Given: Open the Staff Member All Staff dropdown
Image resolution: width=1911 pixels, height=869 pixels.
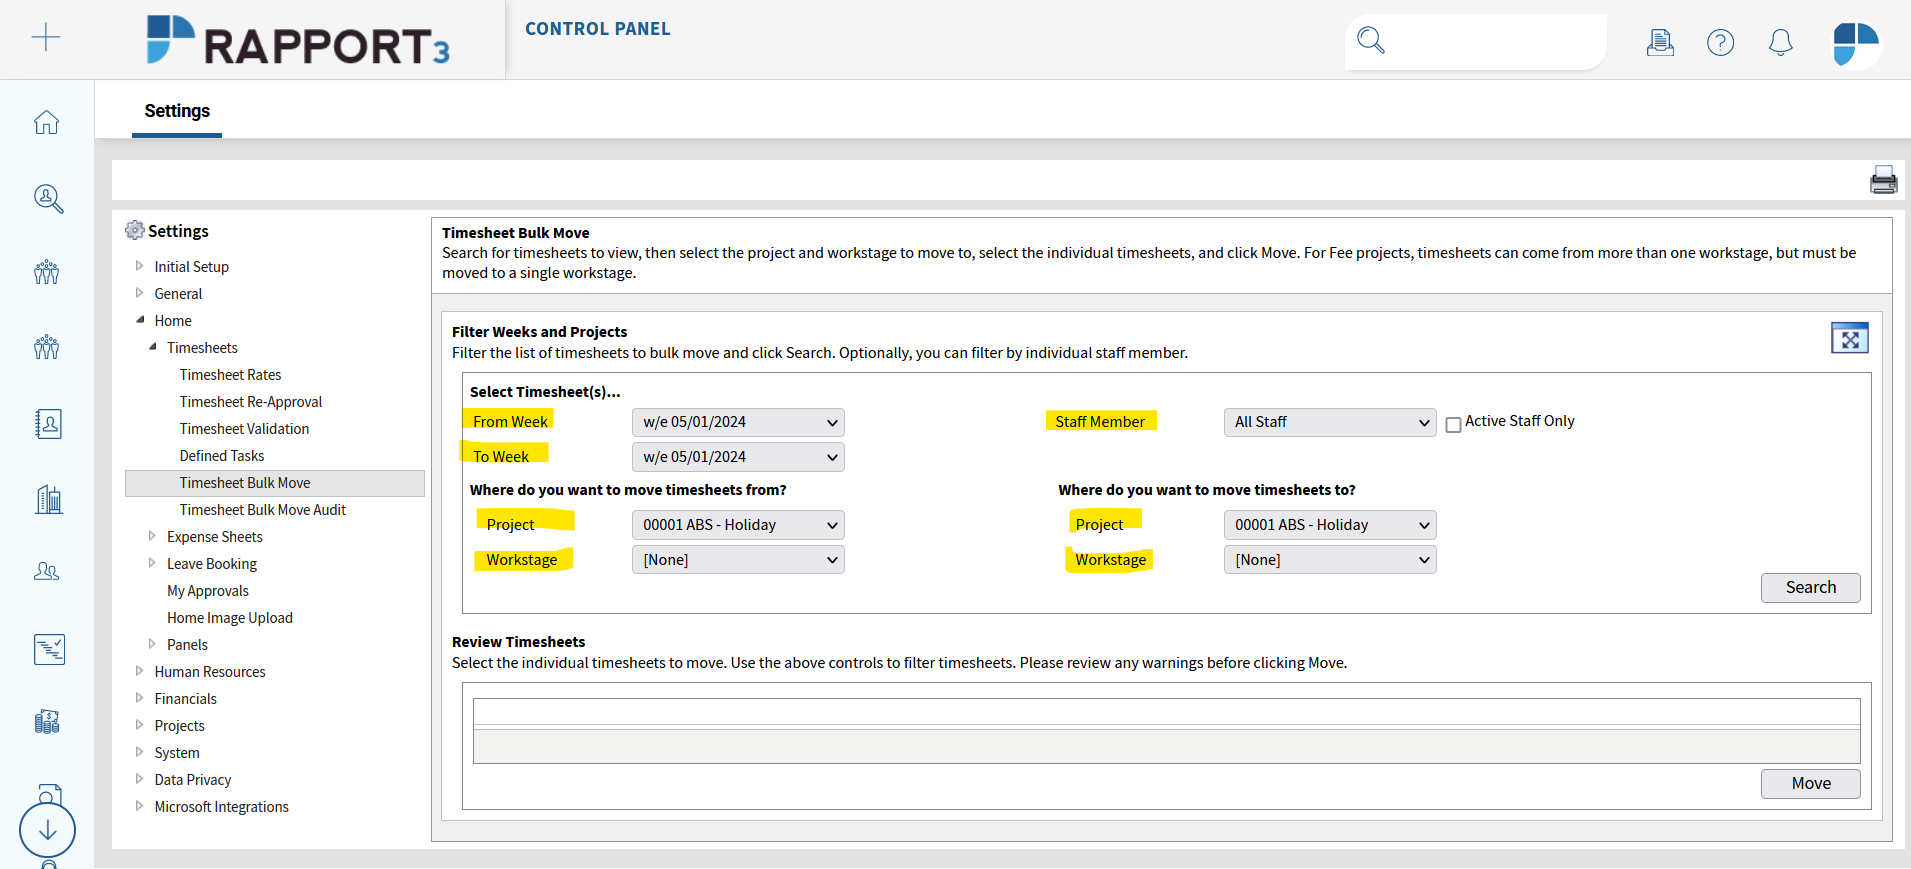Looking at the screenshot, I should (x=1330, y=422).
